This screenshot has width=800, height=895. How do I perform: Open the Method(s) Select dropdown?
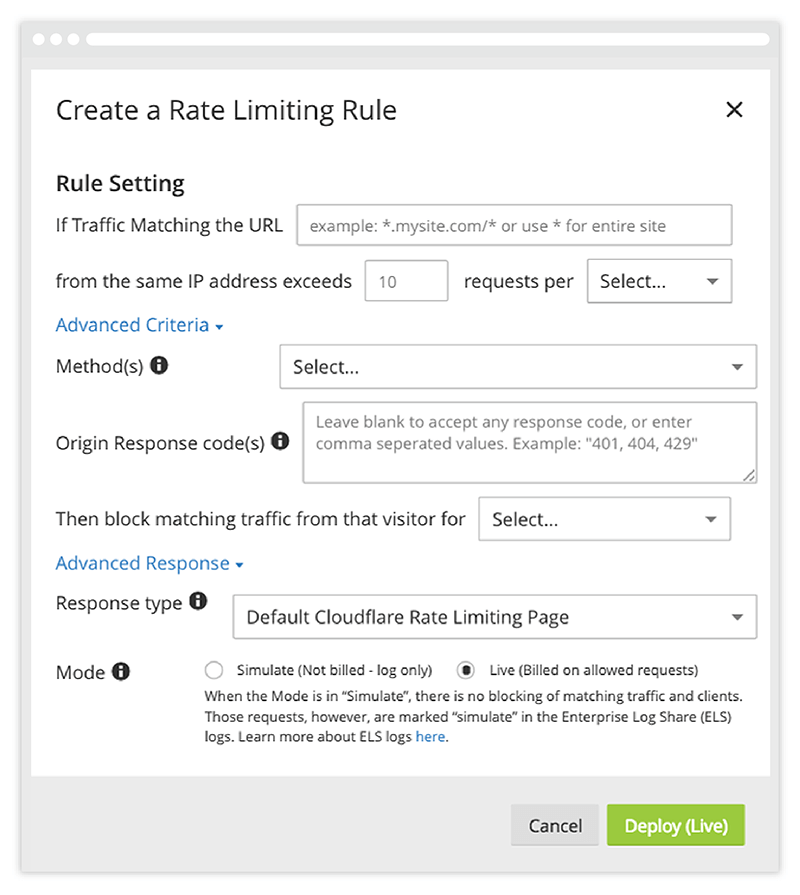pyautogui.click(x=517, y=367)
